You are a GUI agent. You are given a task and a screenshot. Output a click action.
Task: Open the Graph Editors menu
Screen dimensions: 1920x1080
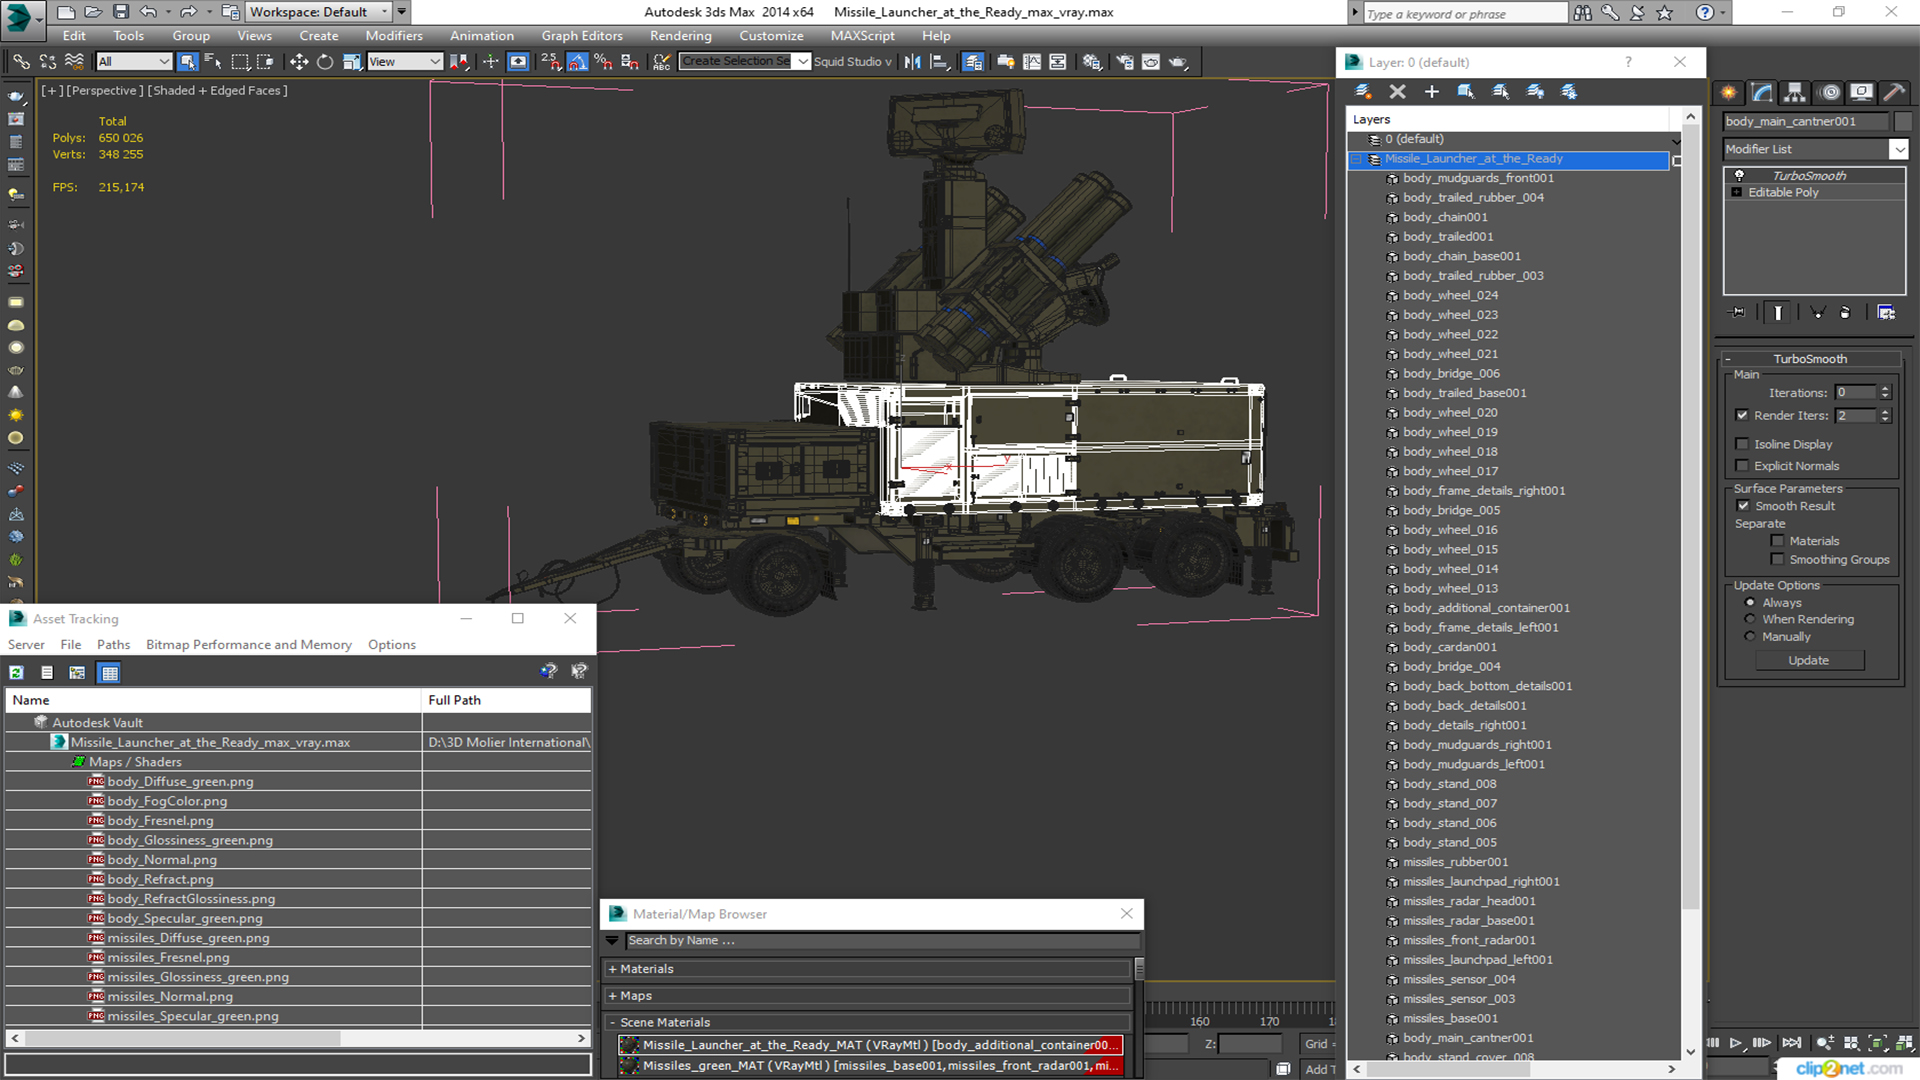coord(582,36)
